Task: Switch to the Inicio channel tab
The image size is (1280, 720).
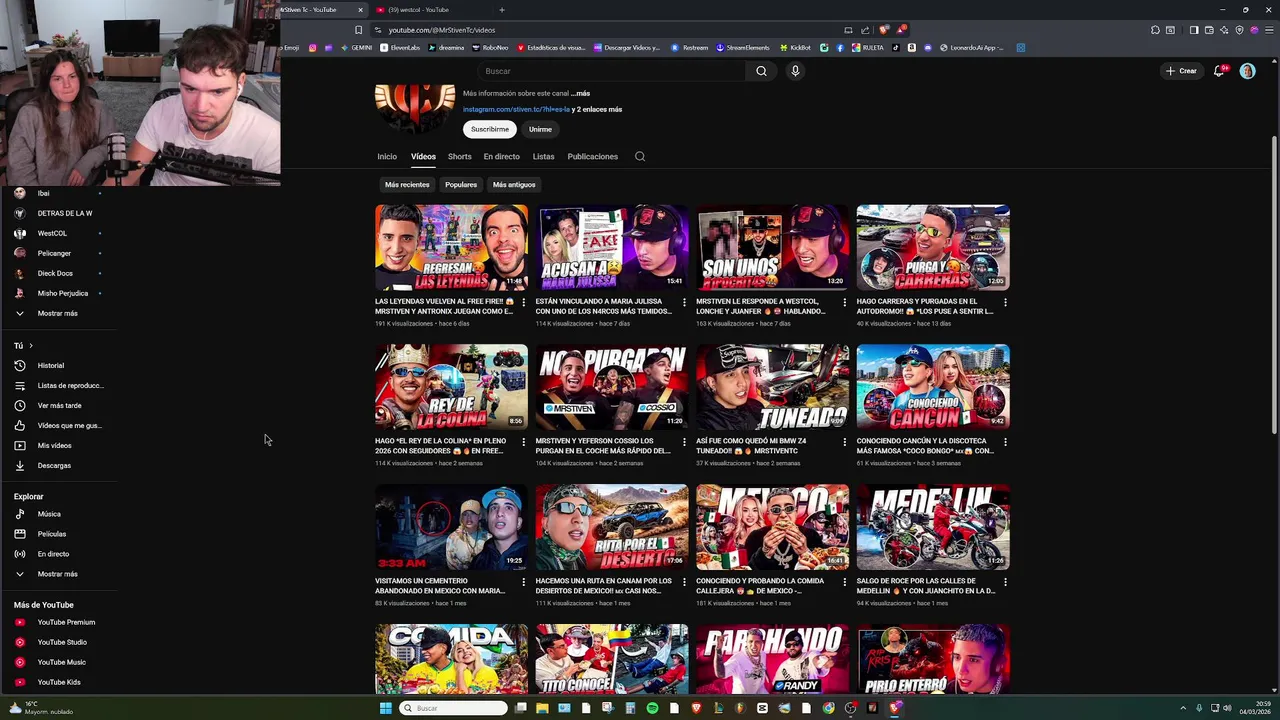Action: [x=387, y=156]
